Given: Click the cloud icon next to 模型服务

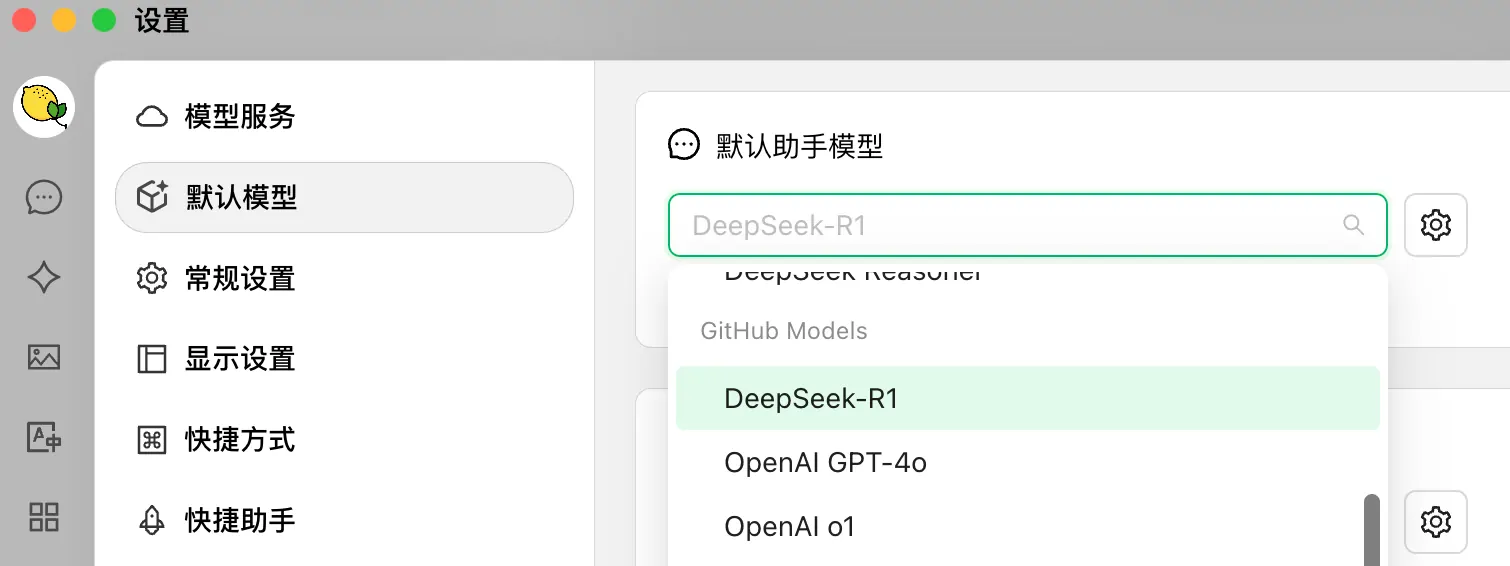Looking at the screenshot, I should coord(151,117).
